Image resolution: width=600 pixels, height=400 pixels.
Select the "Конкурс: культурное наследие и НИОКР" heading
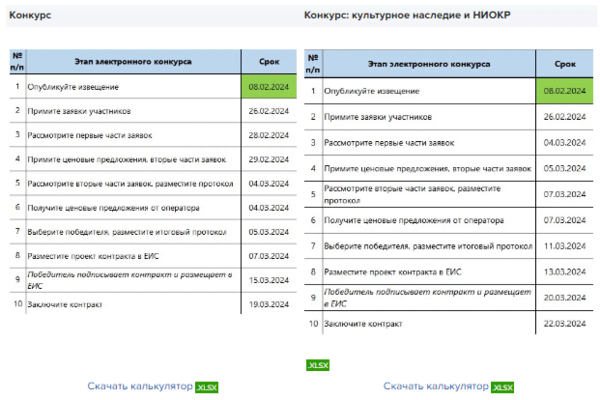tap(400, 17)
